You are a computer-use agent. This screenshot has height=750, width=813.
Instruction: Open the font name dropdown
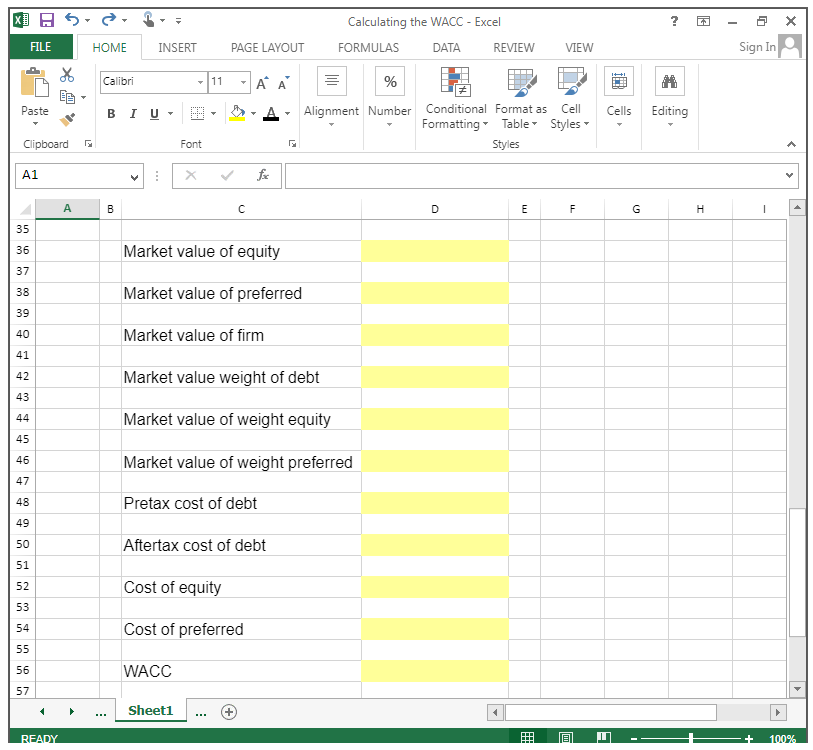coord(200,82)
